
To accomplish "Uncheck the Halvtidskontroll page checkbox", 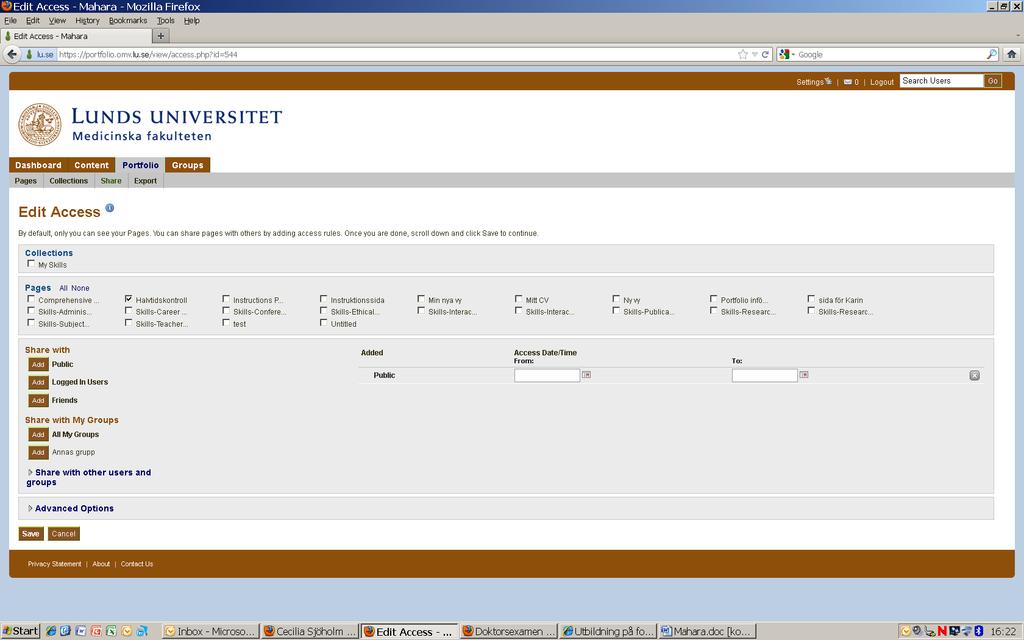I will pyautogui.click(x=128, y=299).
